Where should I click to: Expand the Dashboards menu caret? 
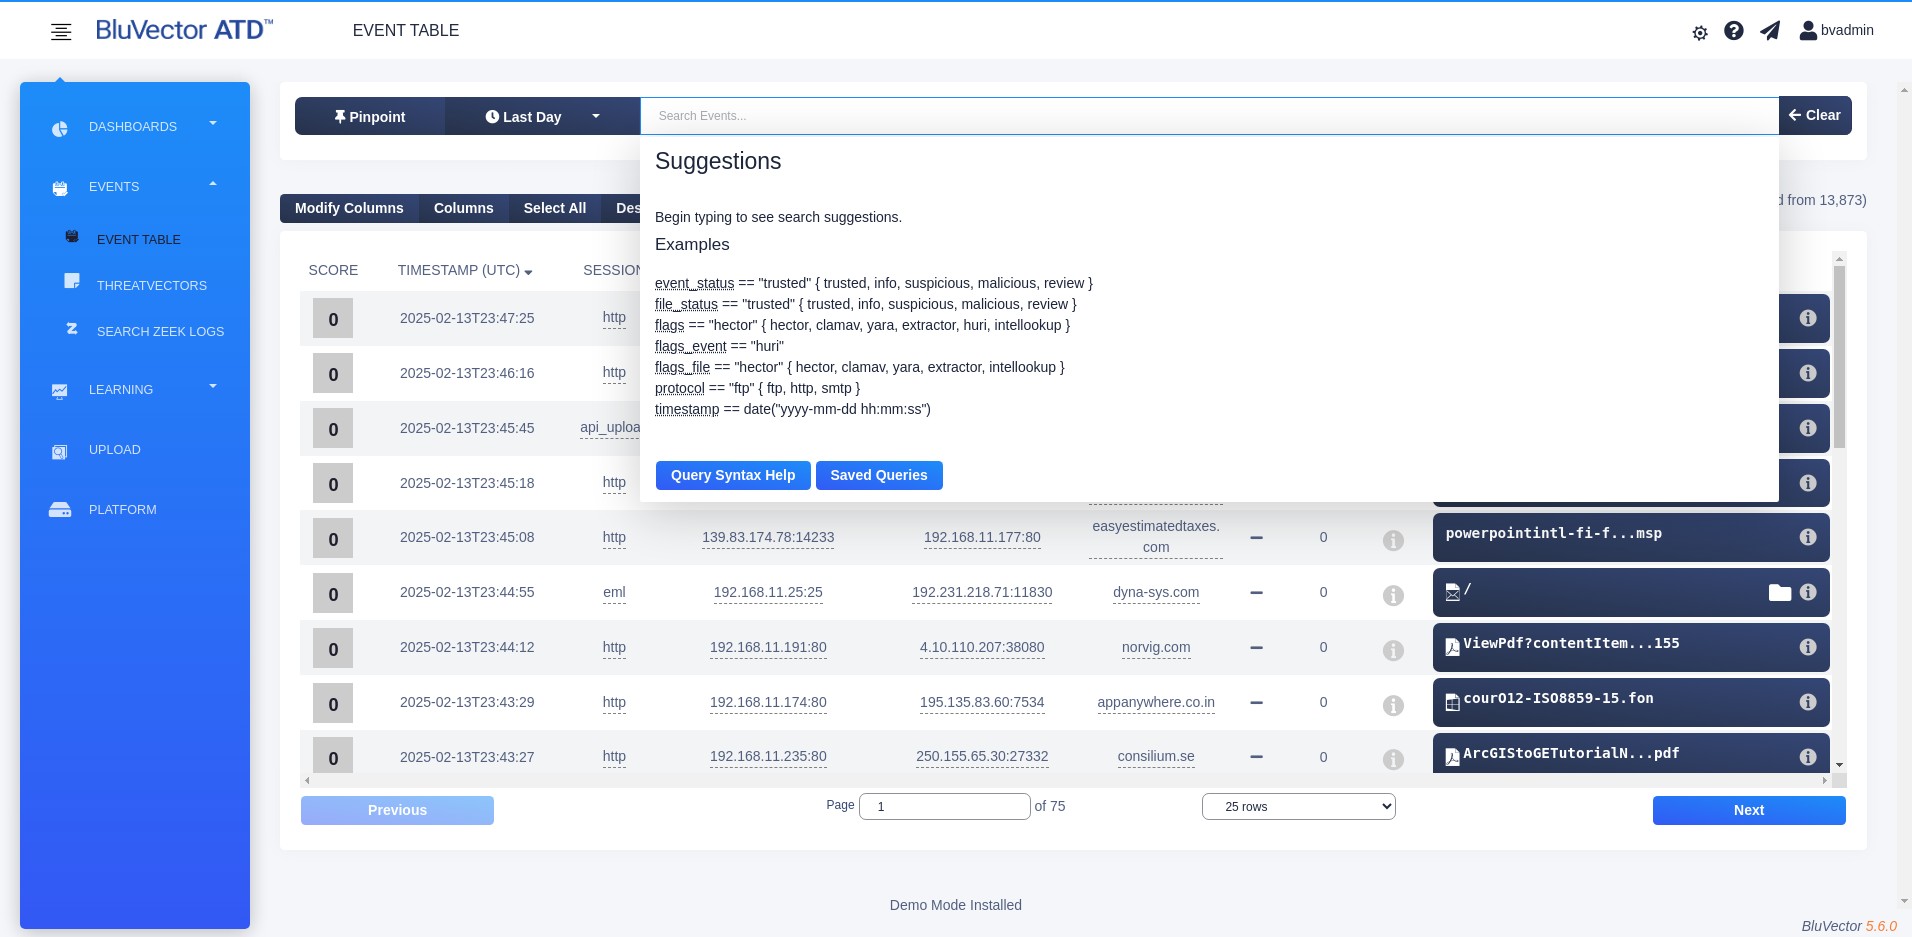click(x=213, y=124)
